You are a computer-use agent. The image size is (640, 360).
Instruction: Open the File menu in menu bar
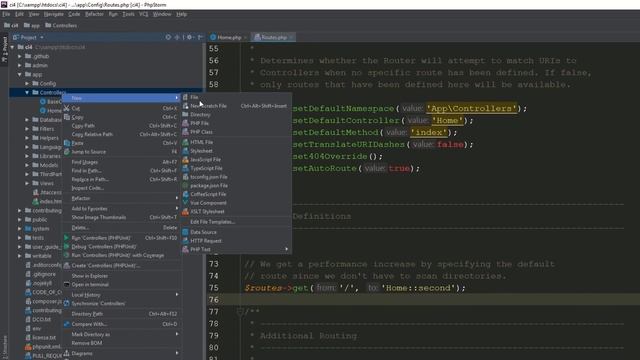6,14
